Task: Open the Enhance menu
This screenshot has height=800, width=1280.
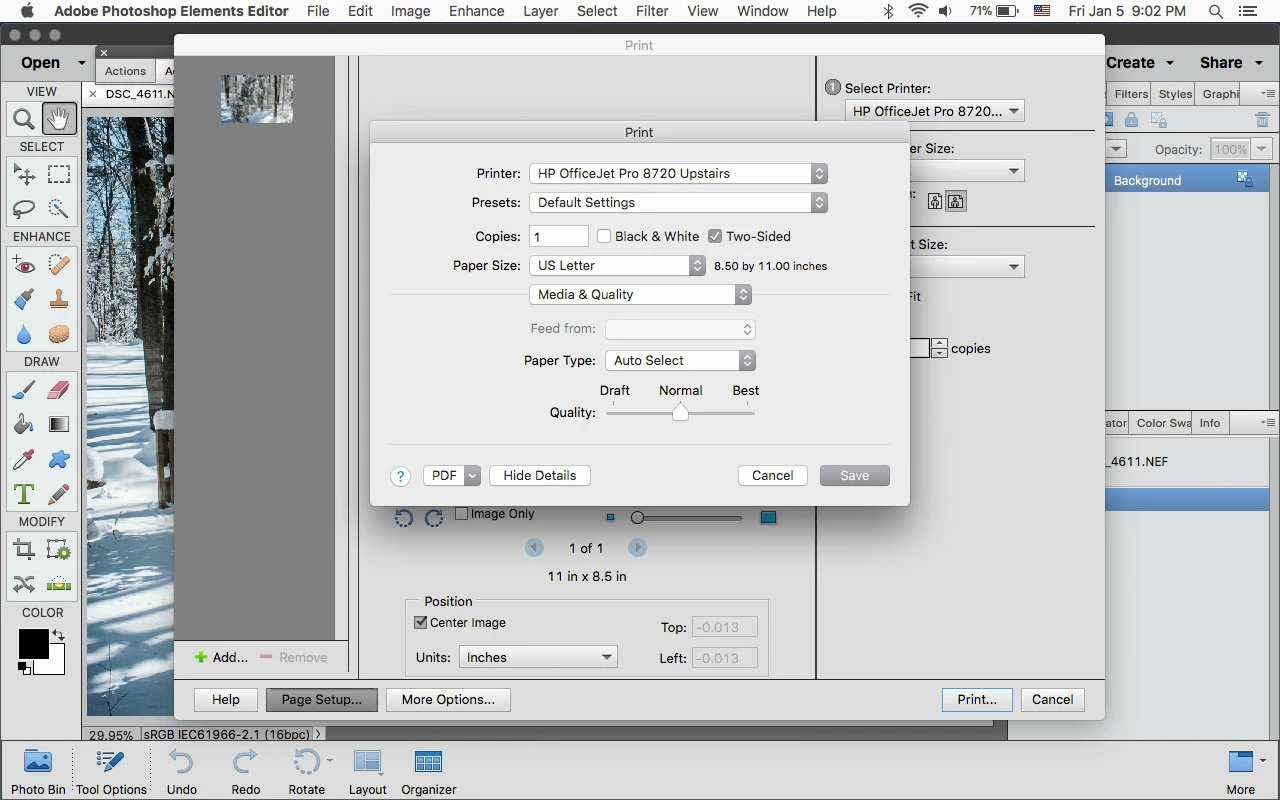Action: coord(476,11)
